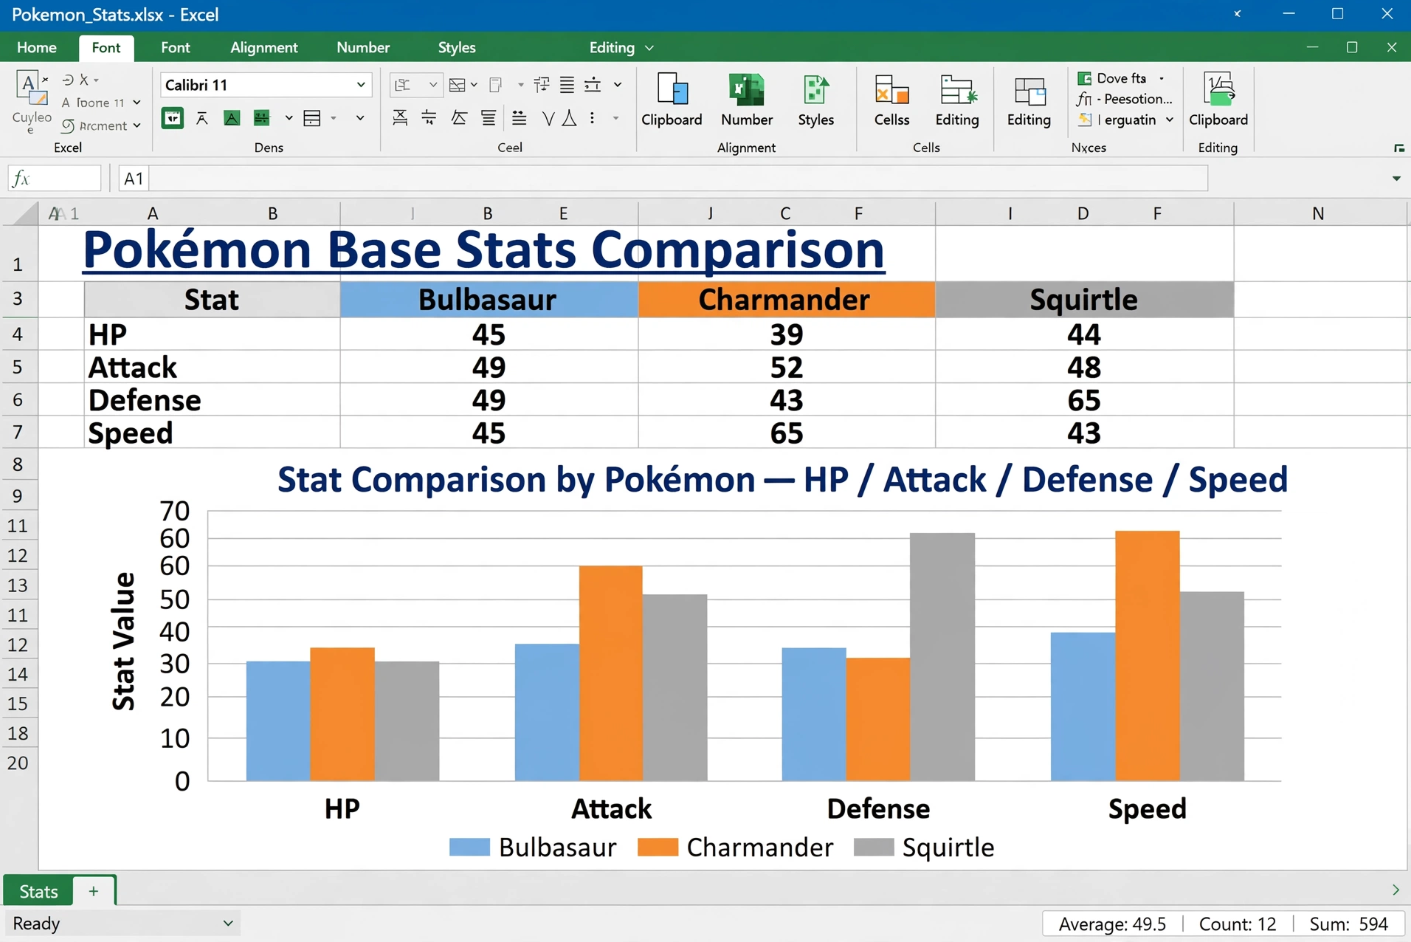Expand the formula bar with the arrow
This screenshot has height=942, width=1411.
click(1396, 179)
